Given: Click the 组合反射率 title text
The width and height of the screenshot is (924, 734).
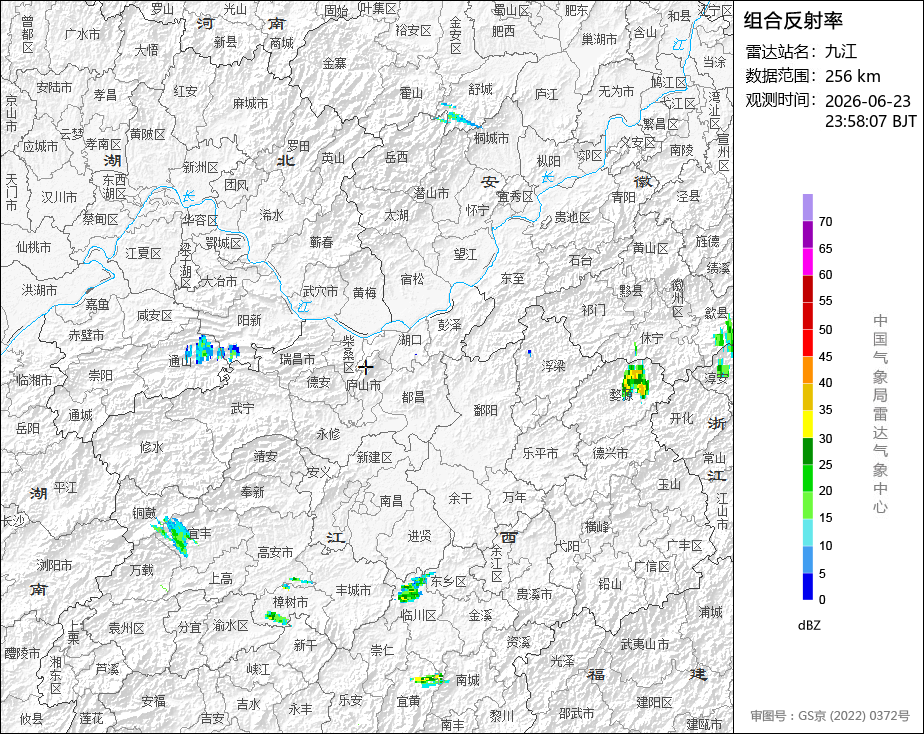Looking at the screenshot, I should [793, 21].
